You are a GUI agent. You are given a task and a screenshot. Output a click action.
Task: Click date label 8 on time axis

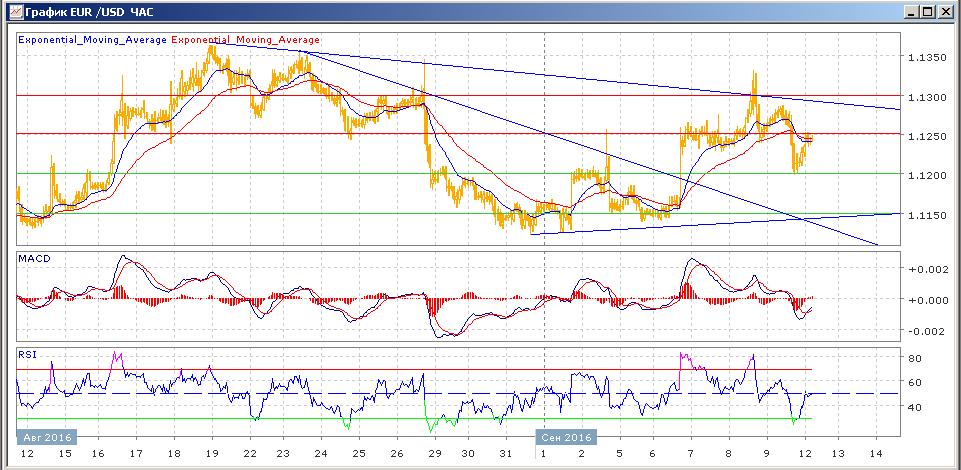[728, 454]
